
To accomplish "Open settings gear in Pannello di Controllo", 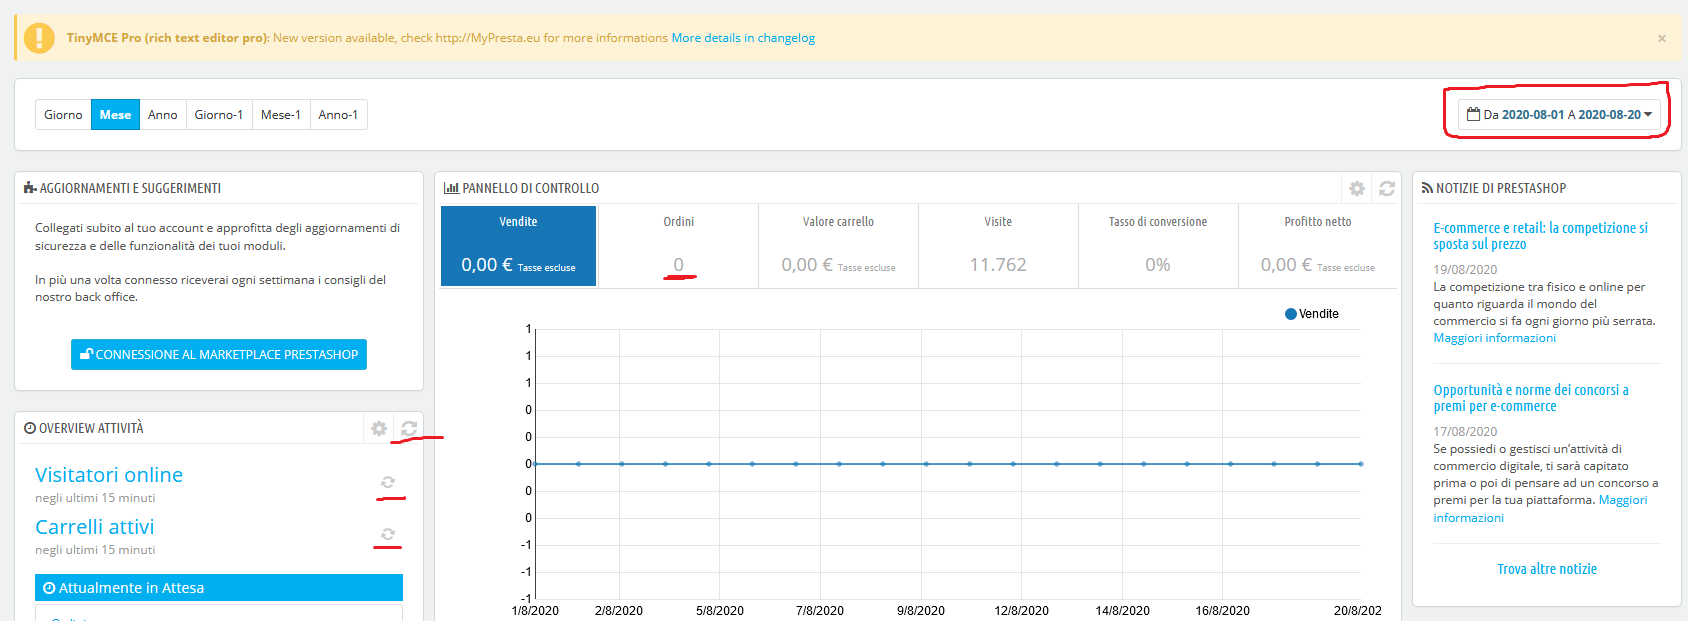I will 1356,188.
